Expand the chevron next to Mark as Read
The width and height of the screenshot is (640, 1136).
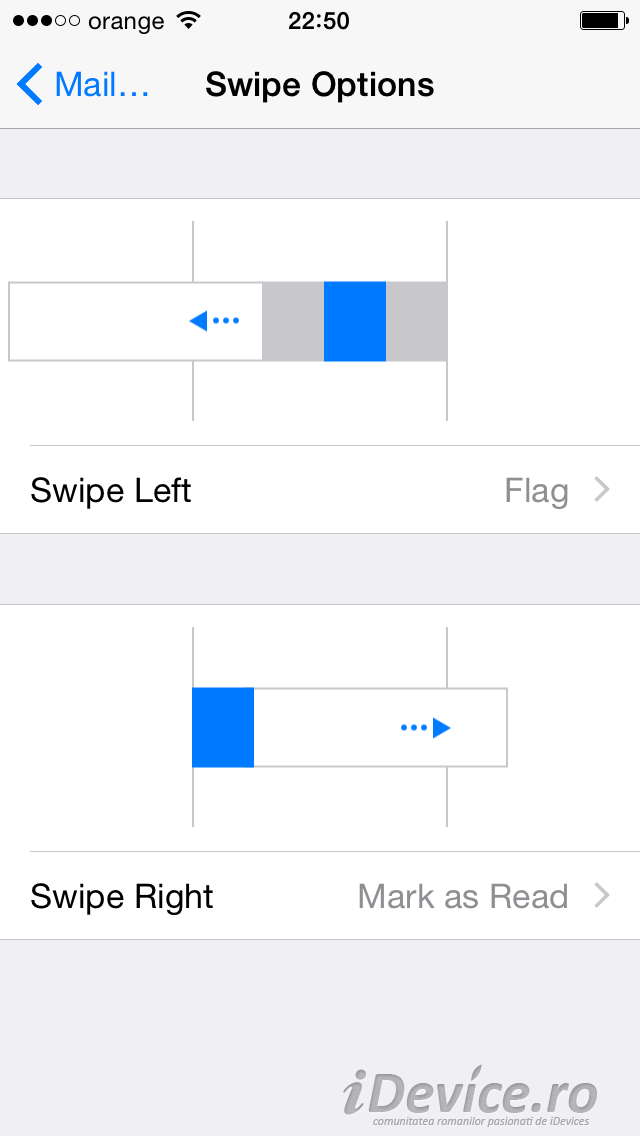[602, 896]
